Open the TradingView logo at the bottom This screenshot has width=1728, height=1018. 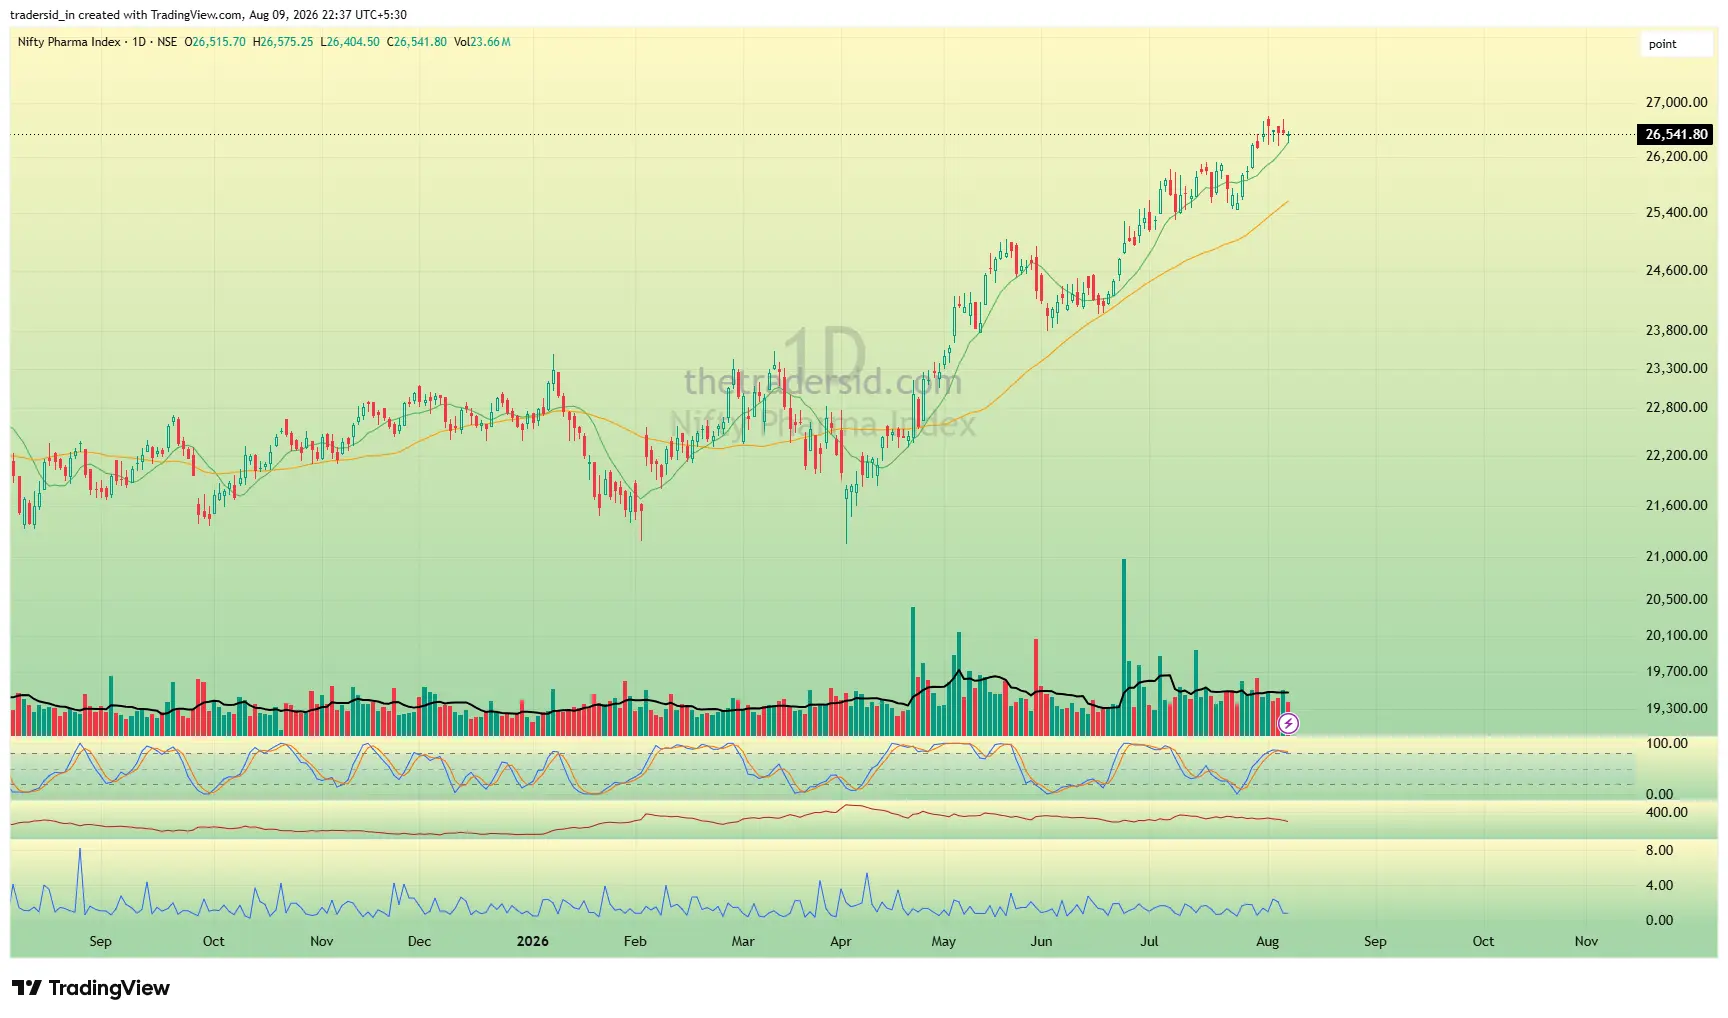91,988
